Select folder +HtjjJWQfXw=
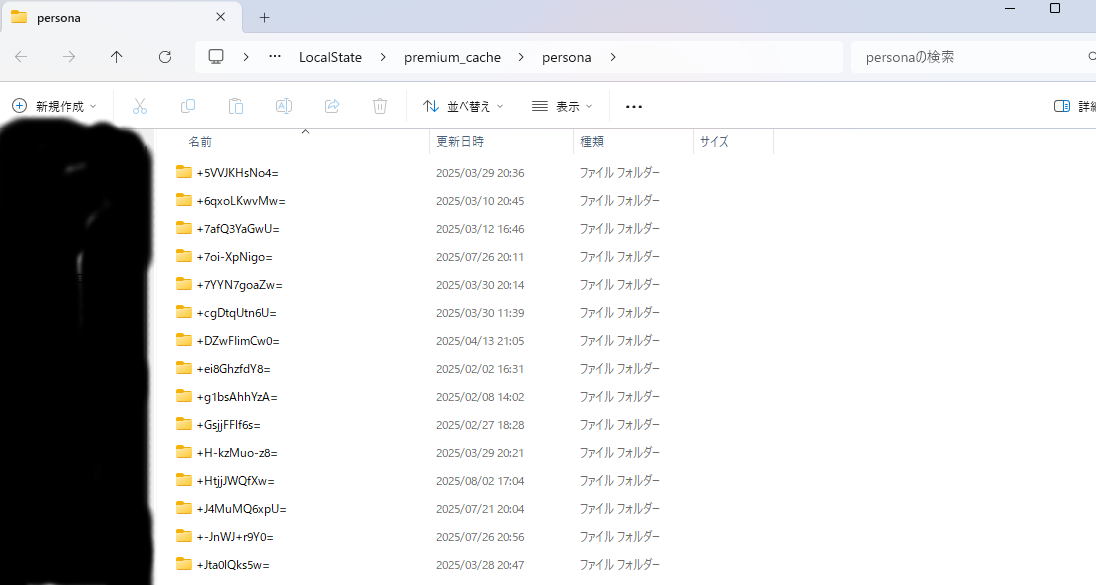Viewport: 1096px width, 585px height. (x=236, y=480)
